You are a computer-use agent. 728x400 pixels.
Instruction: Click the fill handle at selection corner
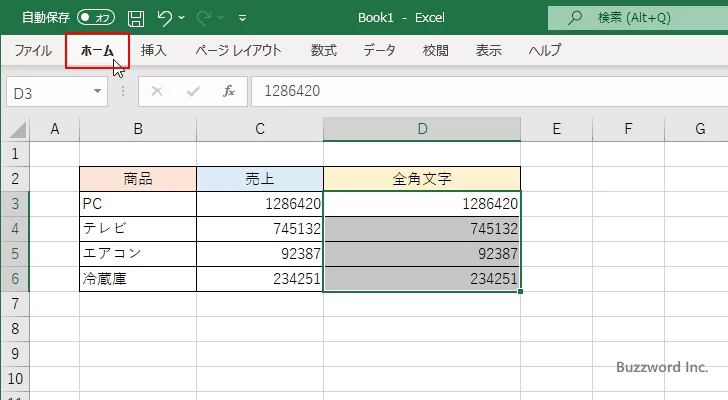(520, 291)
